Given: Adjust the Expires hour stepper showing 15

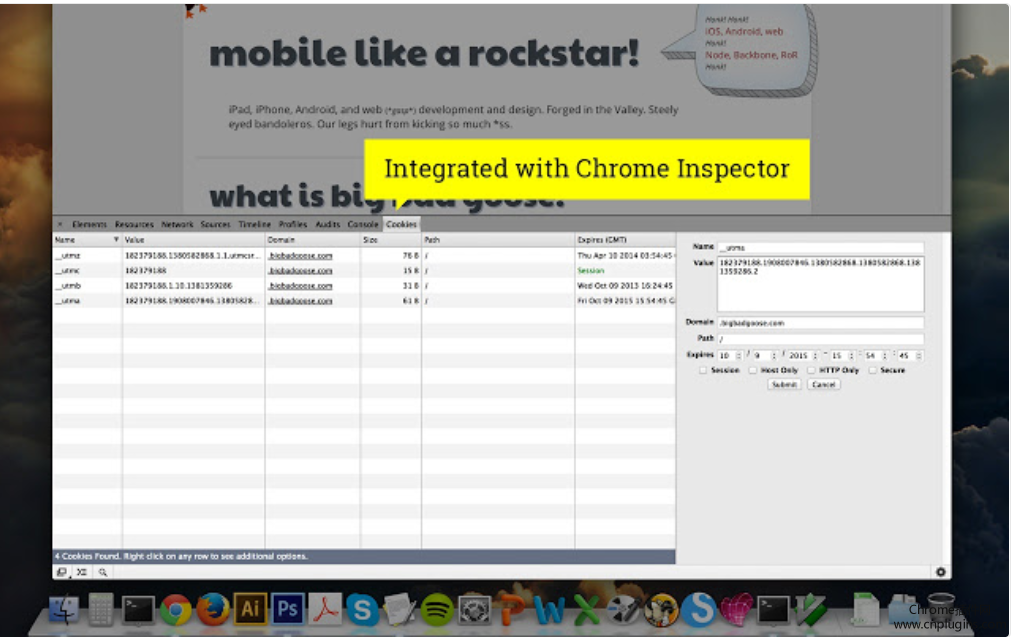Looking at the screenshot, I should pos(851,356).
